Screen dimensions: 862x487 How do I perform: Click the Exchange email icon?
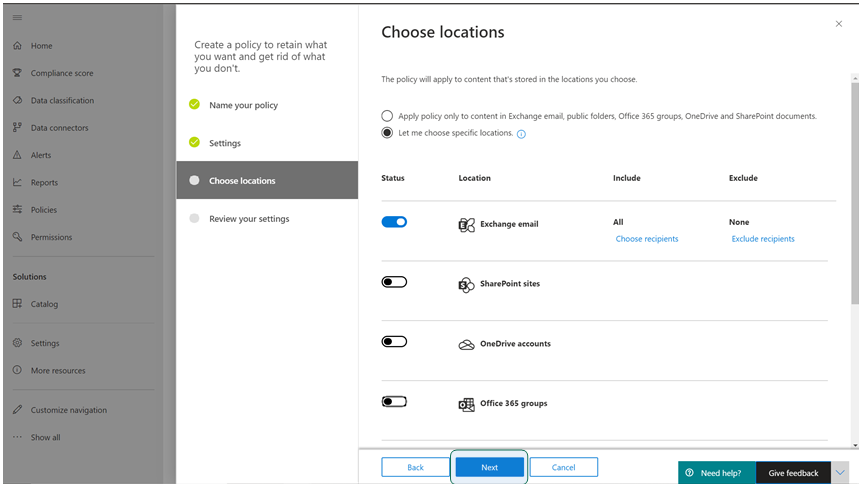point(466,224)
